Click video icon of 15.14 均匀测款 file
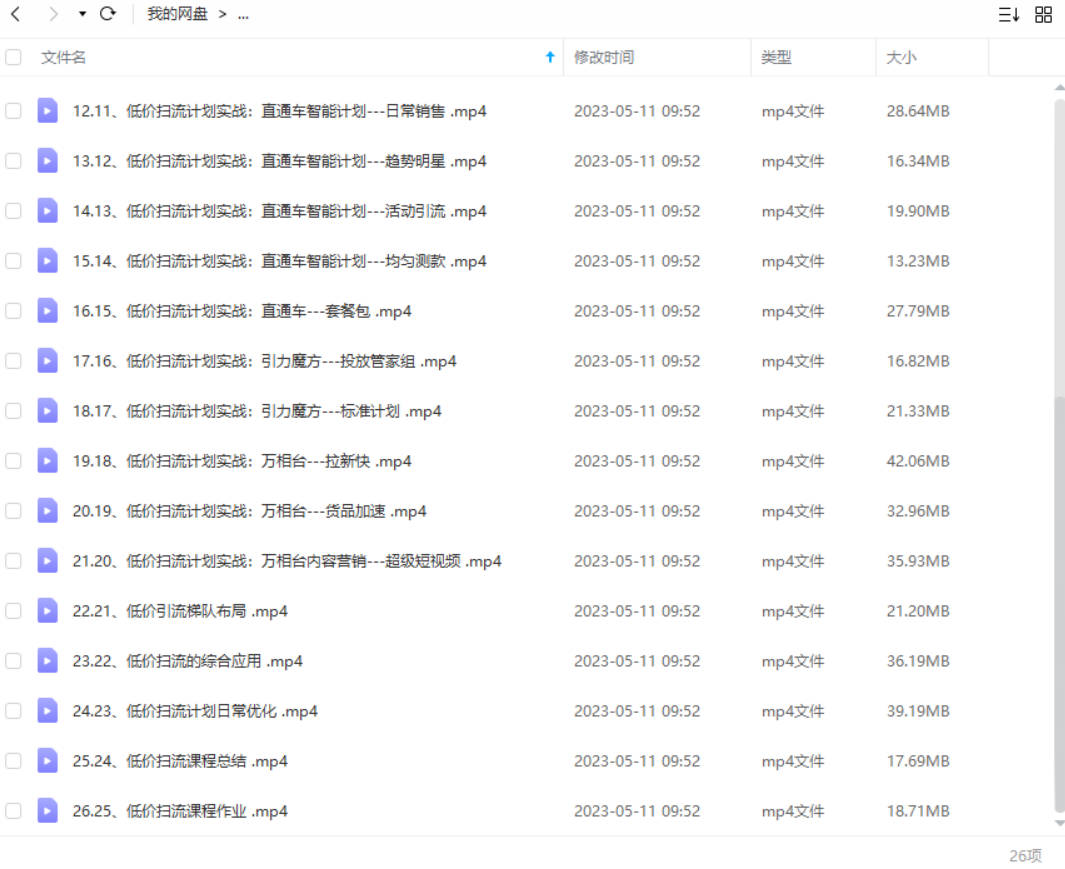Viewport: 1065px width, 869px height. 47,261
